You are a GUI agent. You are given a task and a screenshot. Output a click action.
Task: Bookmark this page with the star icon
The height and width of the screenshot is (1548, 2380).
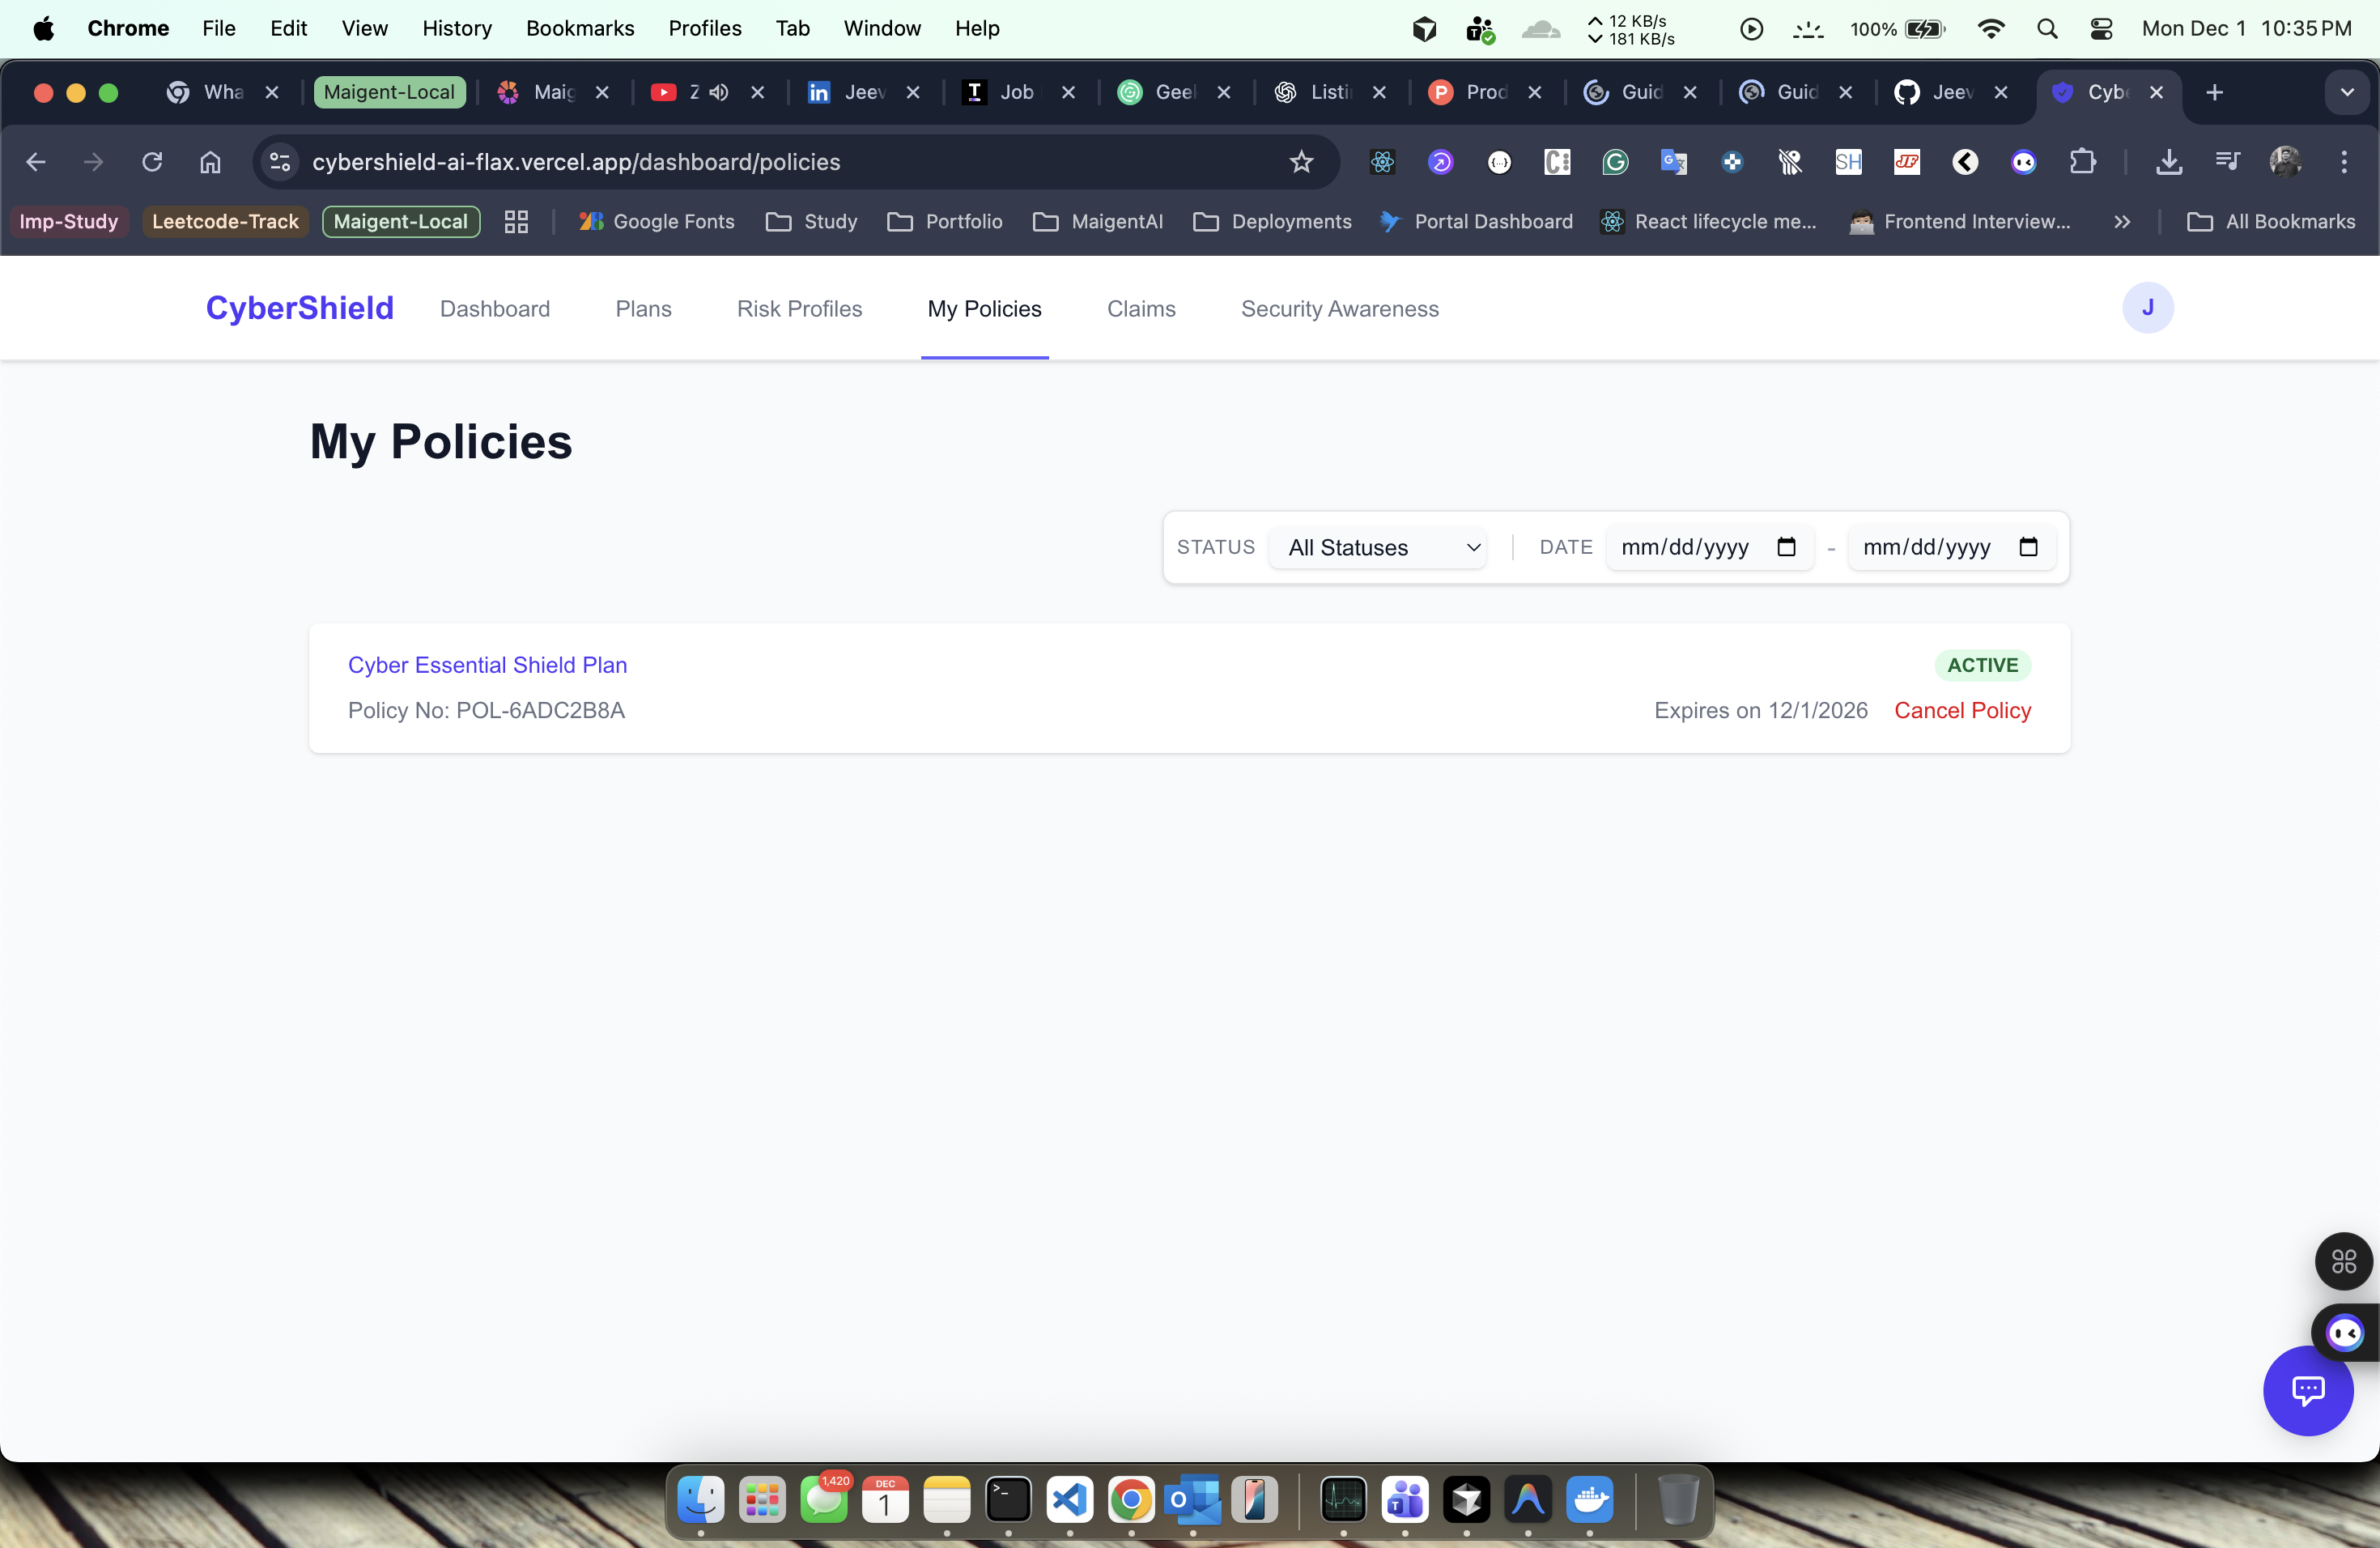(1300, 162)
